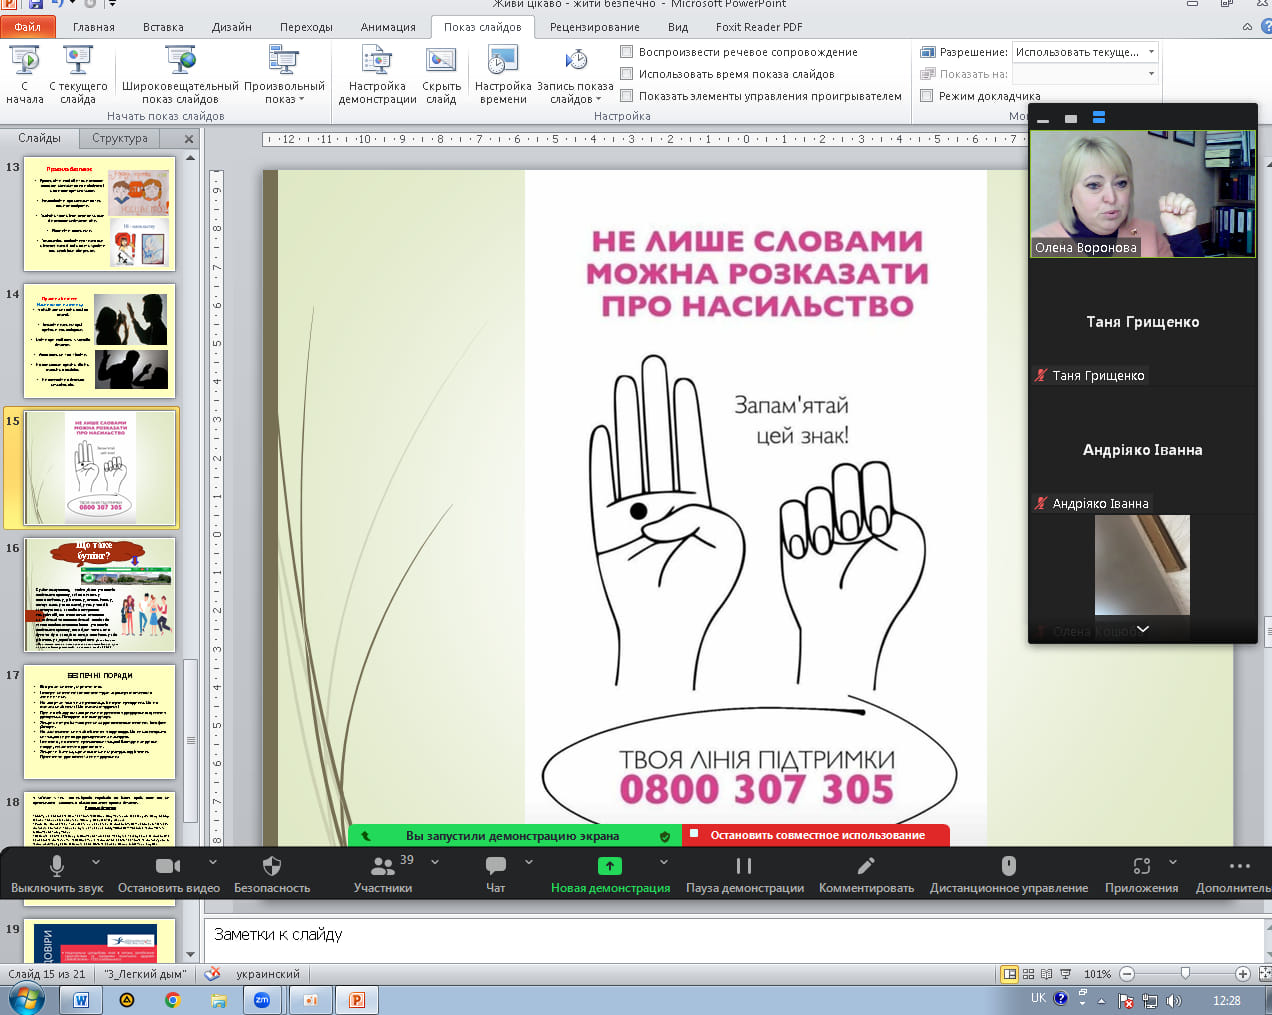Screen dimensions: 1272x1015
Task: Select slide 16 thumbnail in slide panel
Action: tap(100, 595)
